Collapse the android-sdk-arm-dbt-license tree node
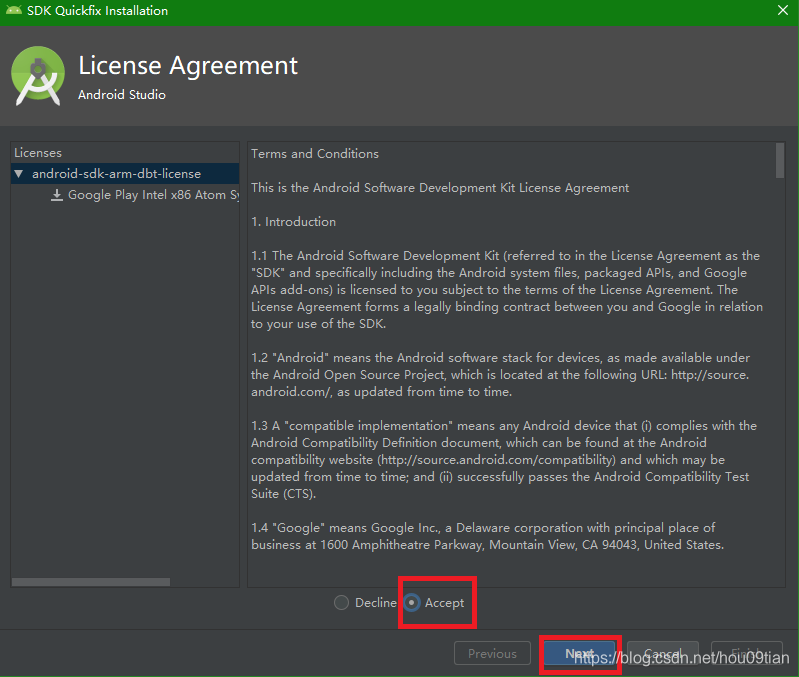799x677 pixels. click(x=19, y=174)
